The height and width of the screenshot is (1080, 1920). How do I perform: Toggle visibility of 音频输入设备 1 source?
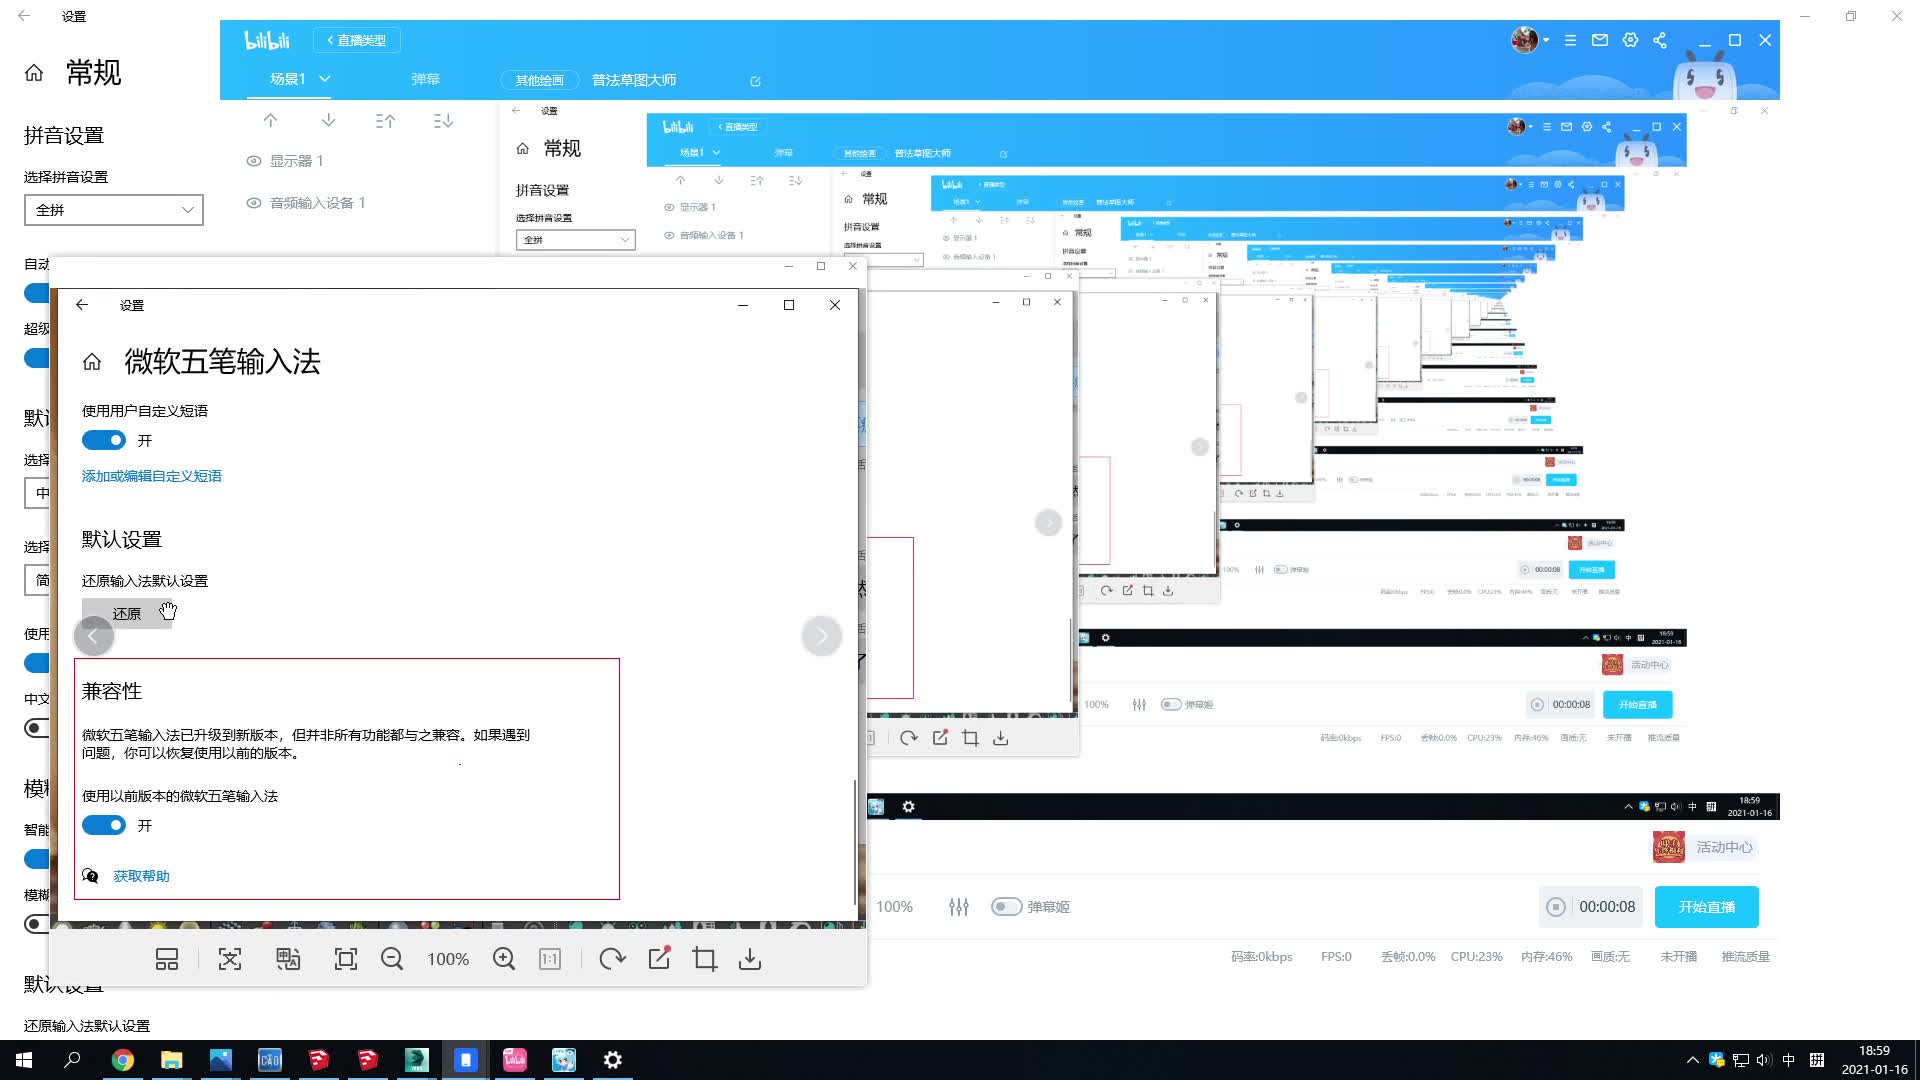(254, 203)
